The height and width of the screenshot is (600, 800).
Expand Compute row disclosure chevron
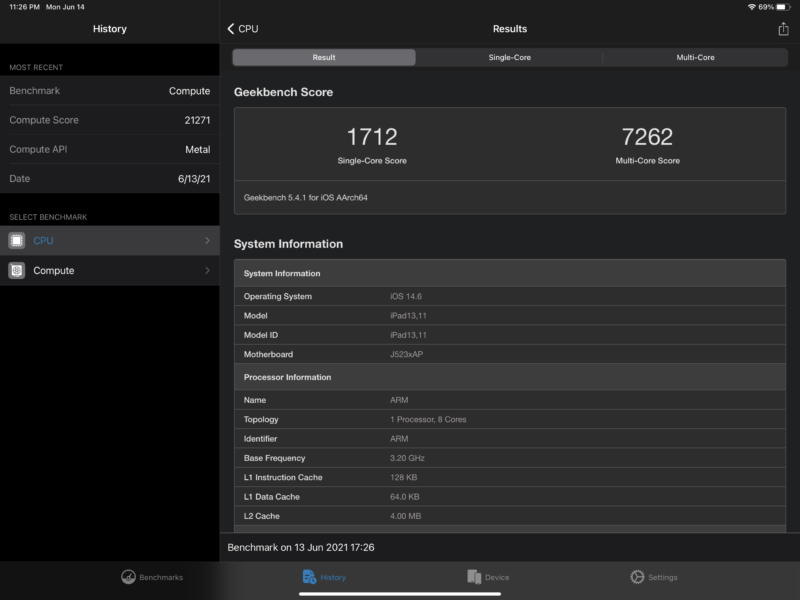[207, 270]
